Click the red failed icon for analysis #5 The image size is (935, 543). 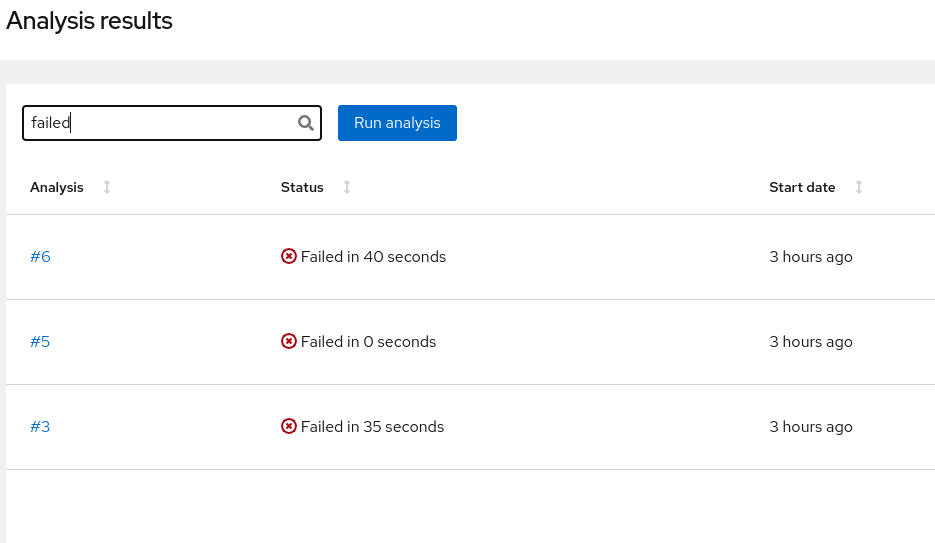(x=289, y=342)
